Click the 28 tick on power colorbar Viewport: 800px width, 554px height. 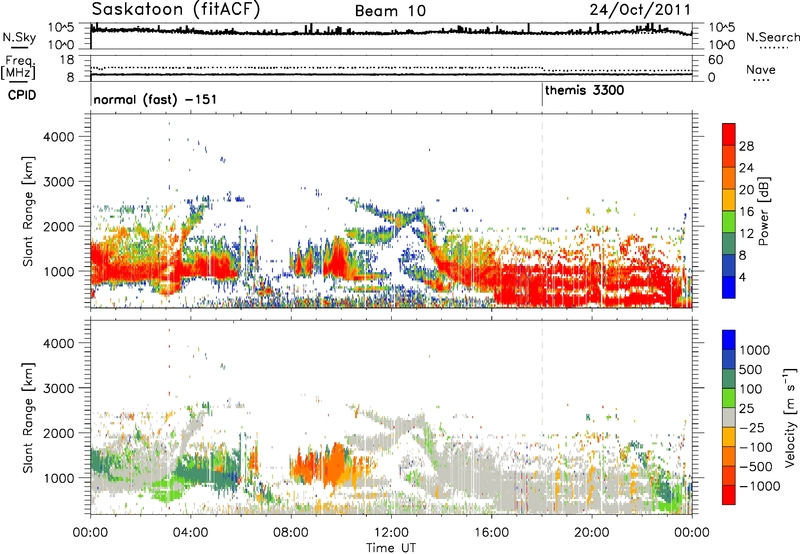746,146
